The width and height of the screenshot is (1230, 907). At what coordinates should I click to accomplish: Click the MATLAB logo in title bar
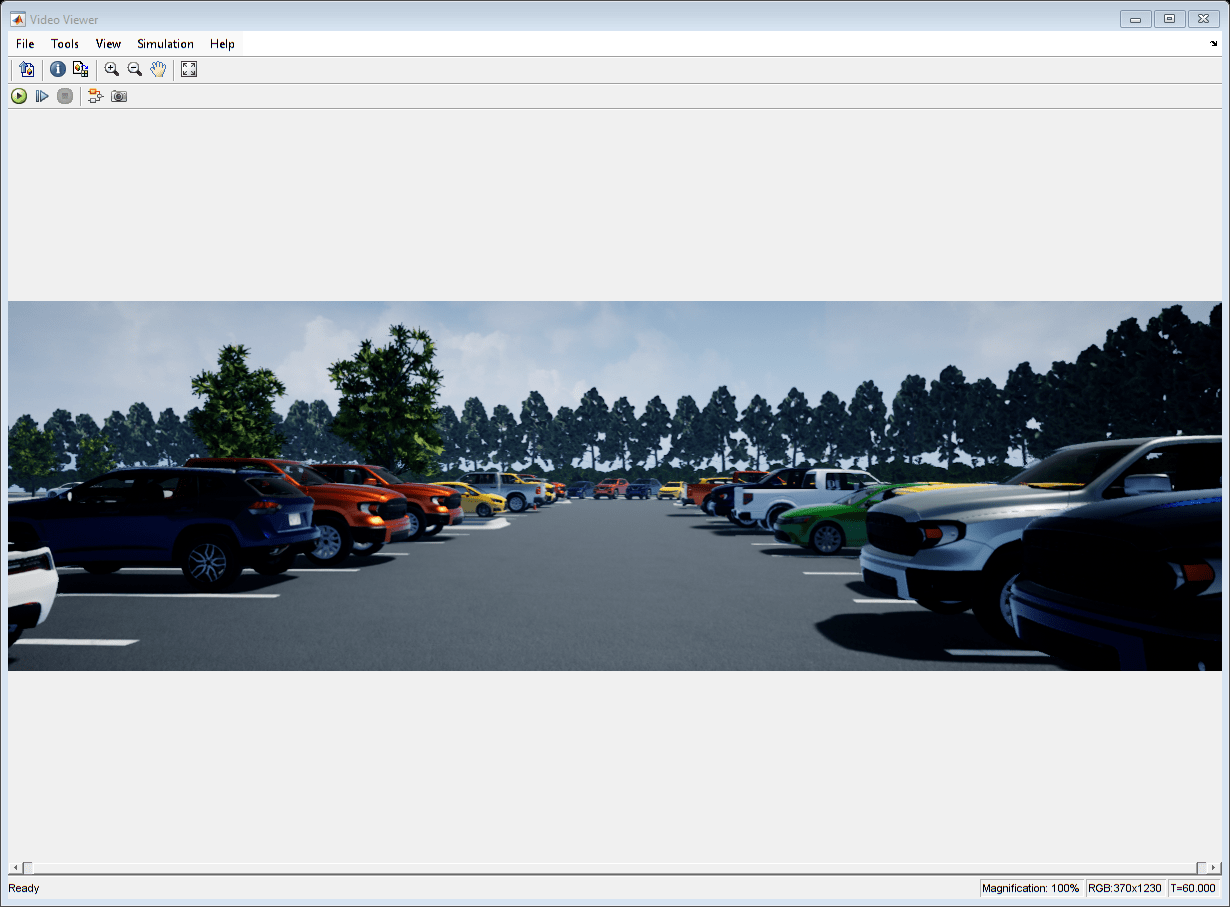point(17,19)
